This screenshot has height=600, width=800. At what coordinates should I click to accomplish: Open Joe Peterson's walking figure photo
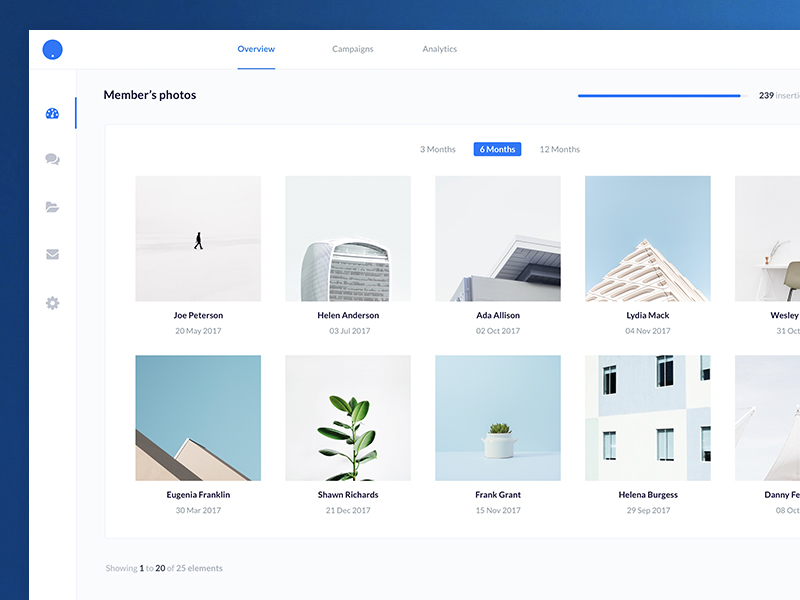(x=198, y=239)
